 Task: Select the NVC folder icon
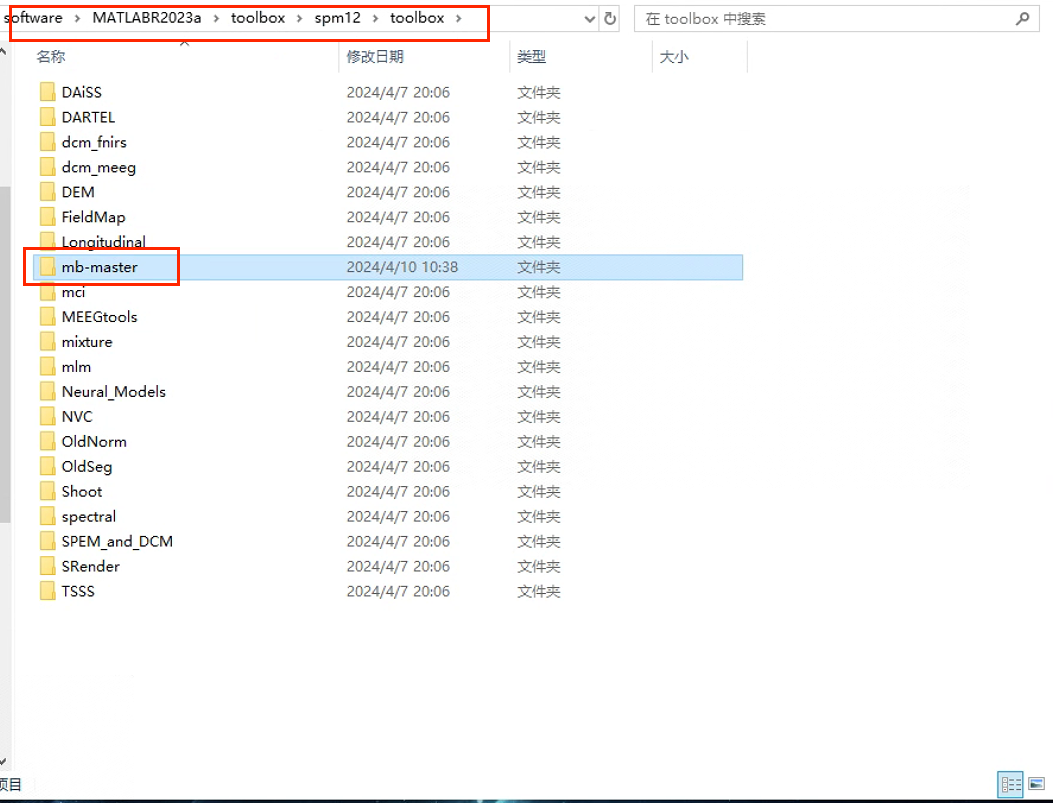pyautogui.click(x=47, y=416)
